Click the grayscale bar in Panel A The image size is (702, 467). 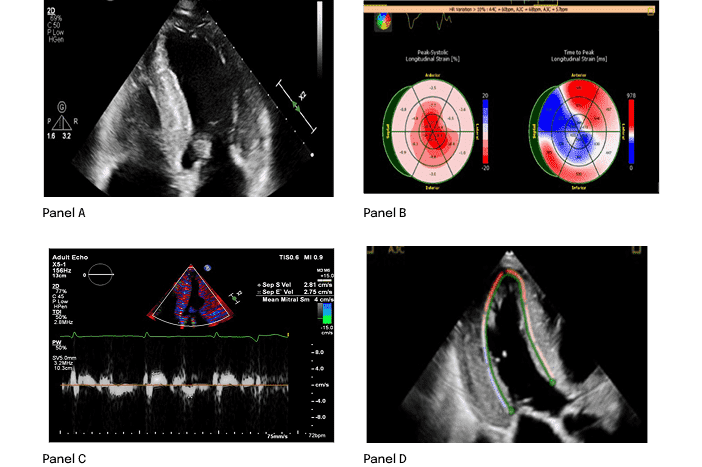point(320,39)
